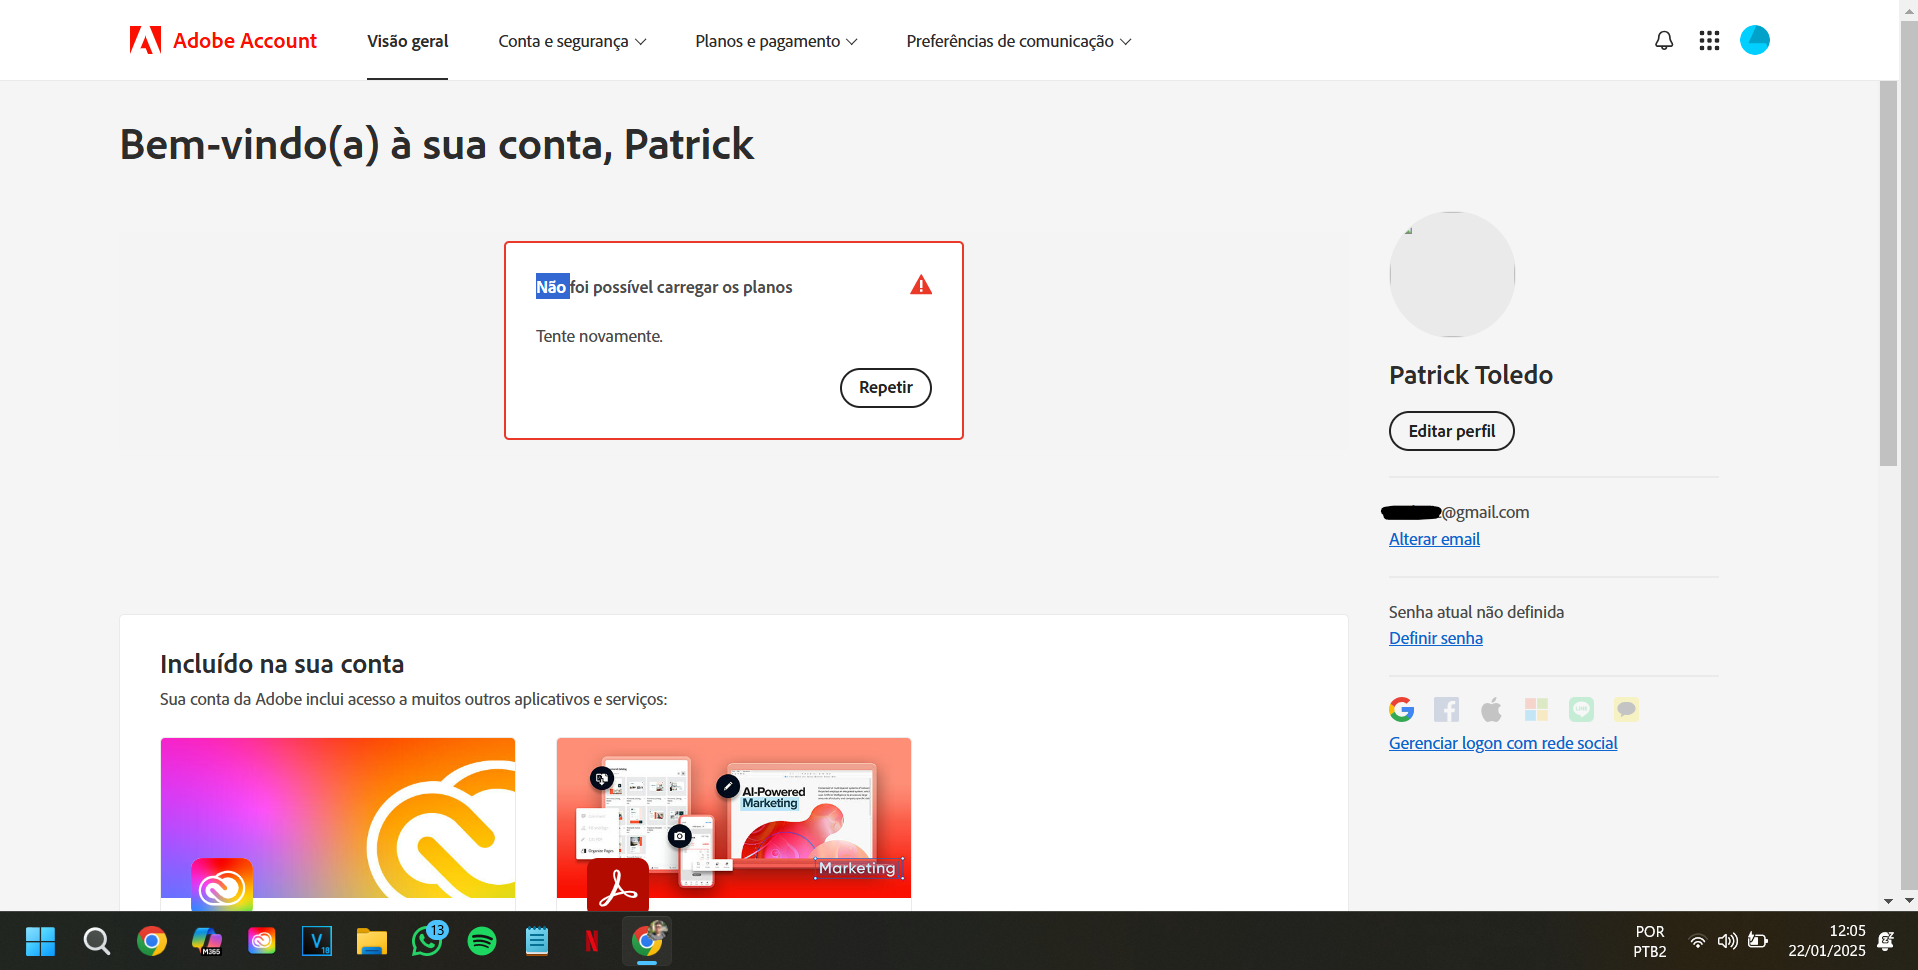The image size is (1918, 970).
Task: Switch to the Visão geral tab
Action: pyautogui.click(x=408, y=41)
